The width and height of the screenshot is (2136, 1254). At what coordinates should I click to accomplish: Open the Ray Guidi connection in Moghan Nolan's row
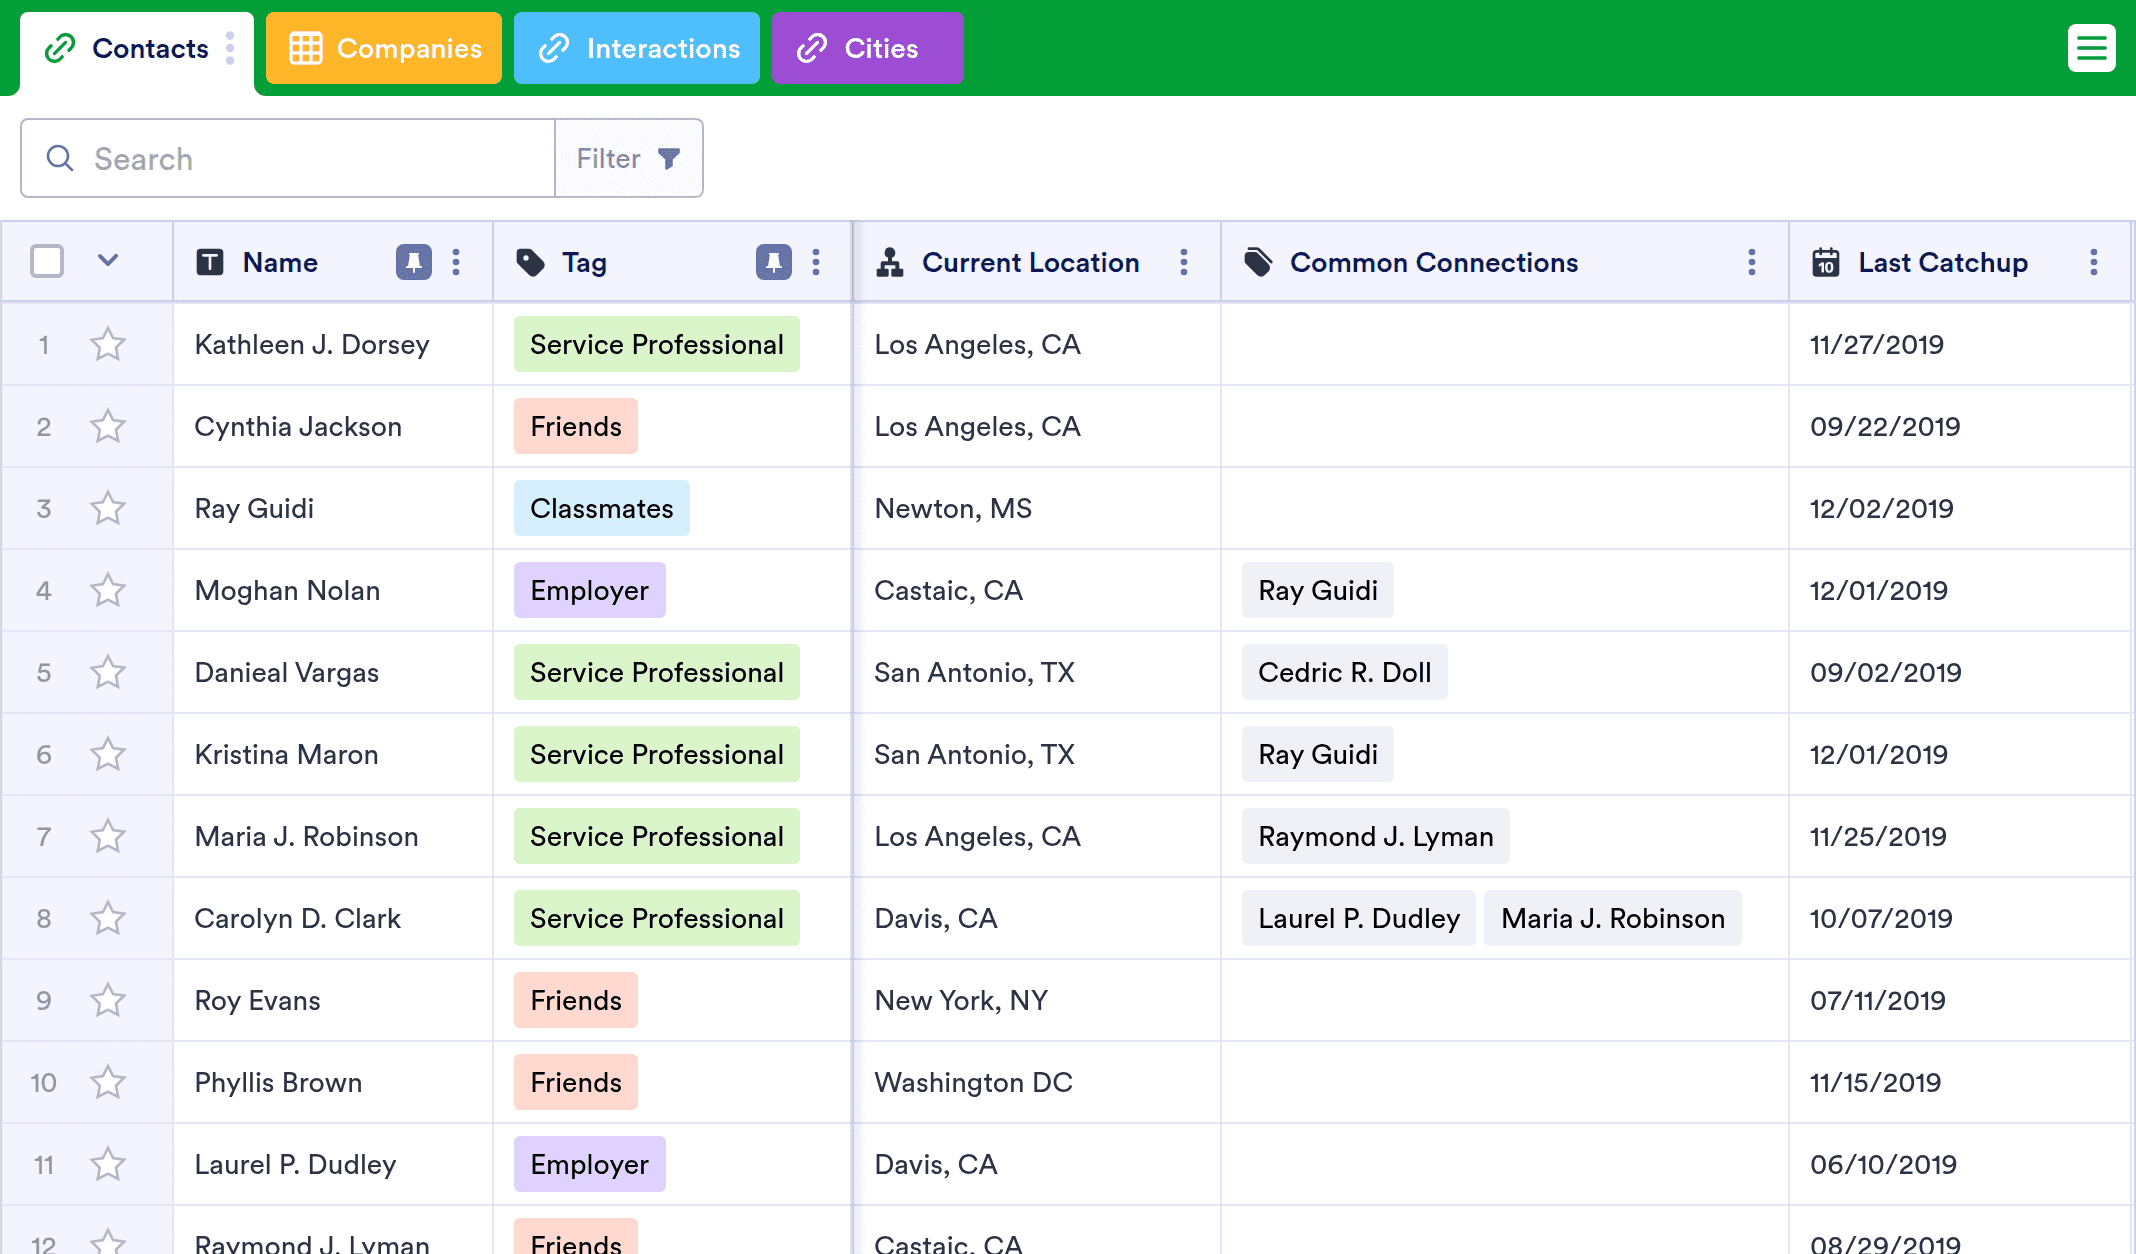(1318, 590)
